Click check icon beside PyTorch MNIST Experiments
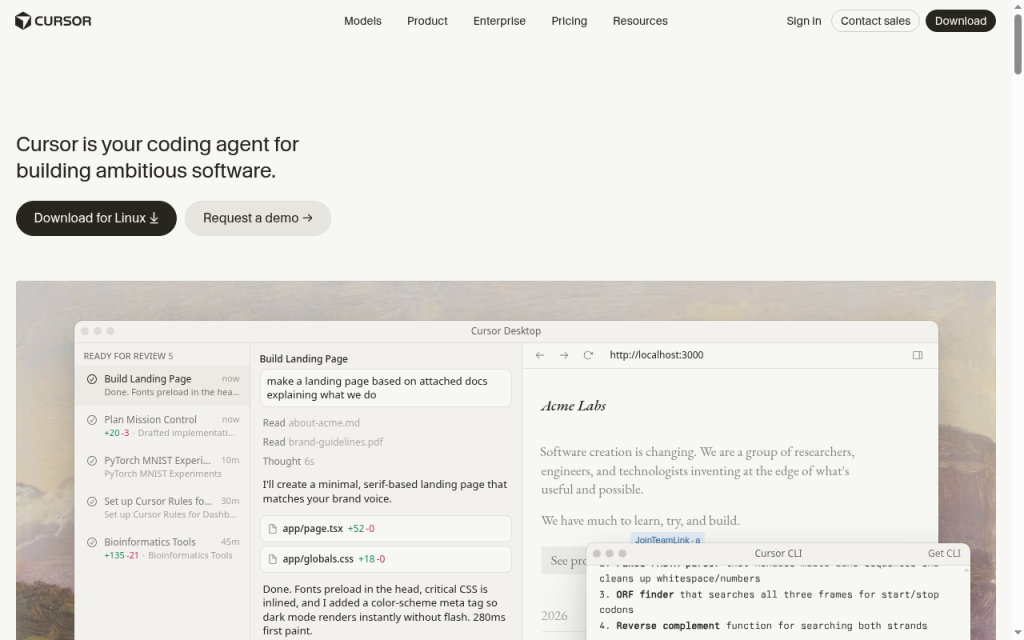The image size is (1024, 640). (92, 460)
